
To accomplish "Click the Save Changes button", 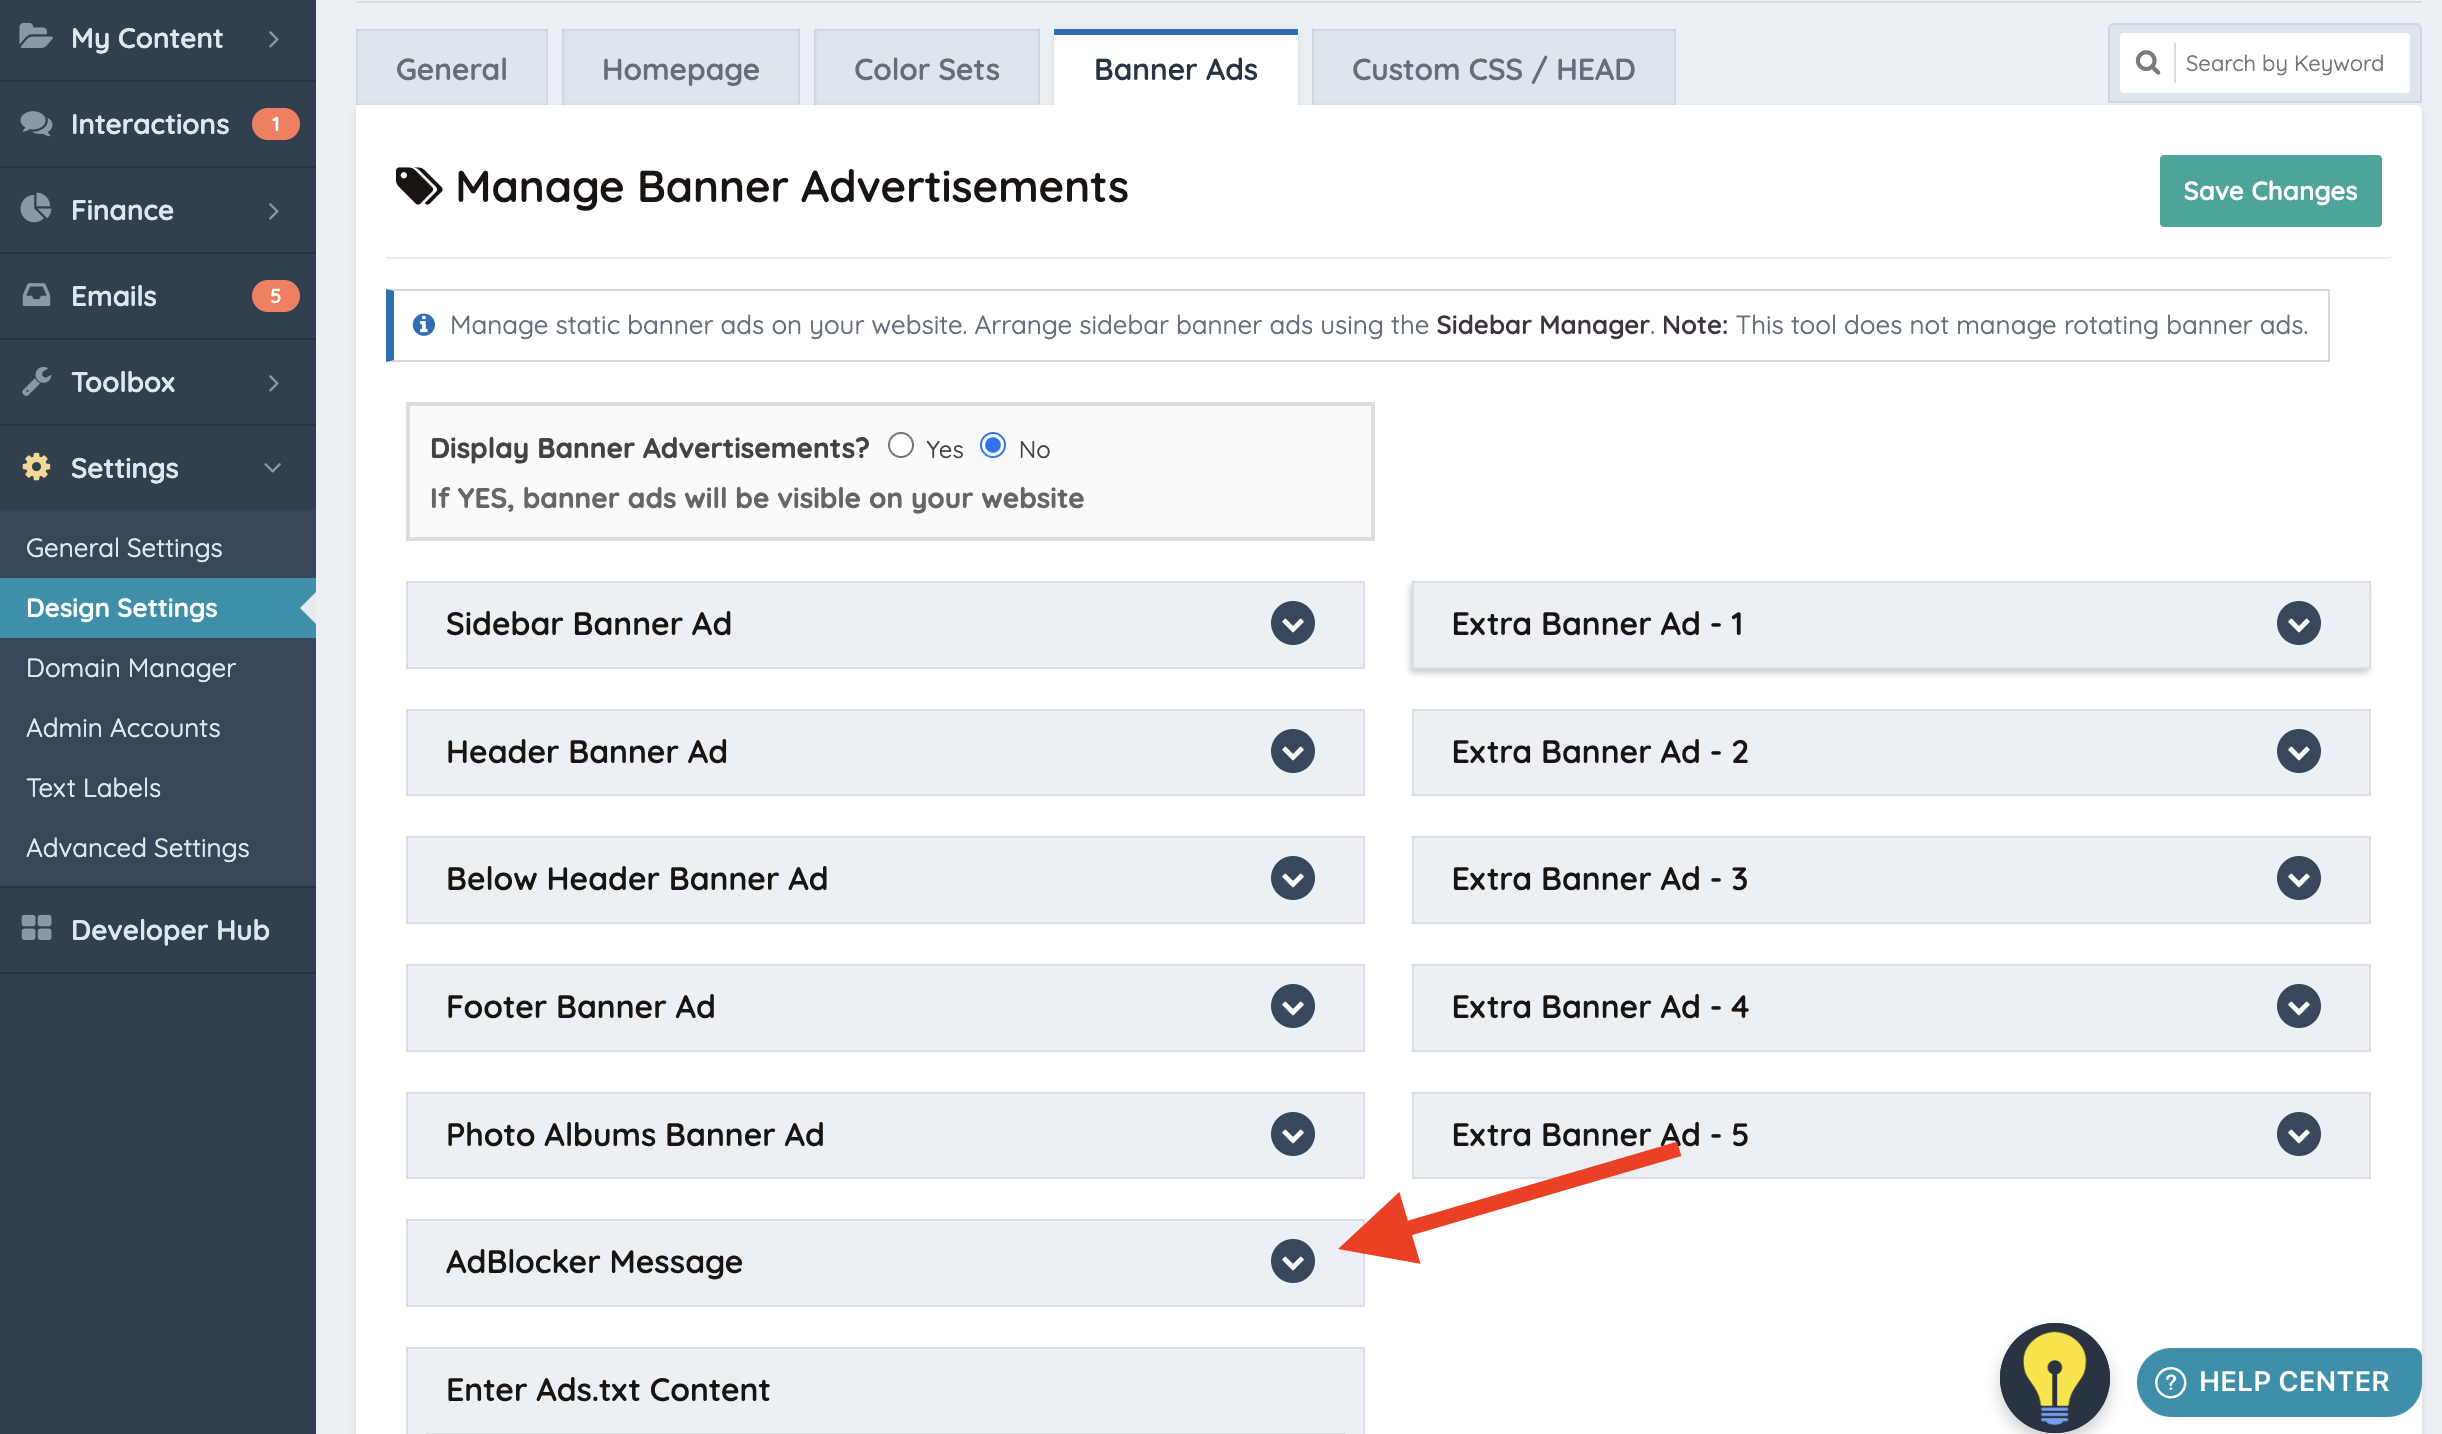I will pyautogui.click(x=2270, y=191).
